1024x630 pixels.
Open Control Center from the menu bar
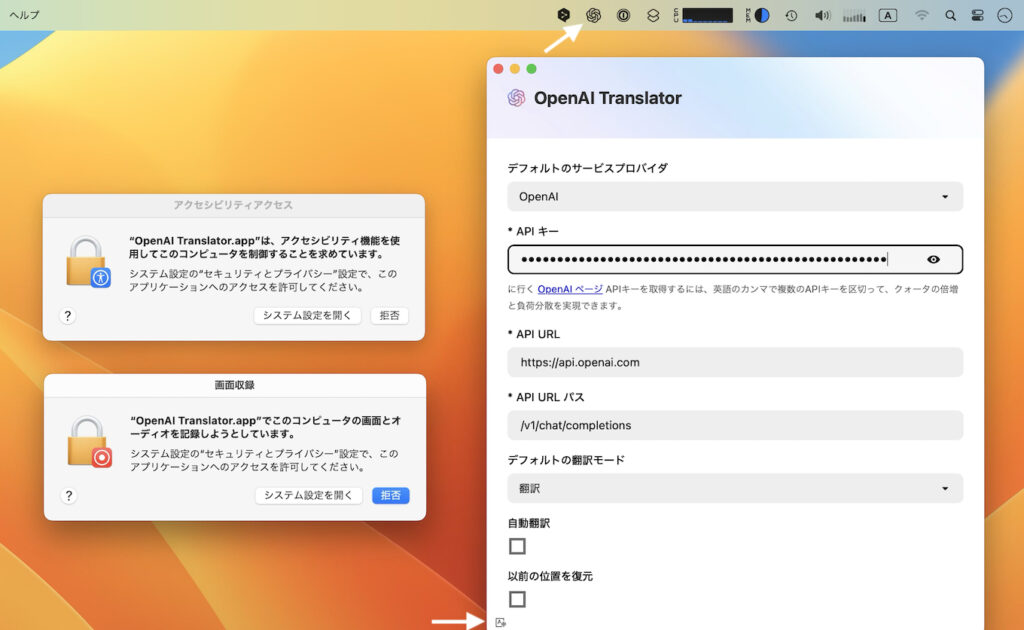point(978,15)
